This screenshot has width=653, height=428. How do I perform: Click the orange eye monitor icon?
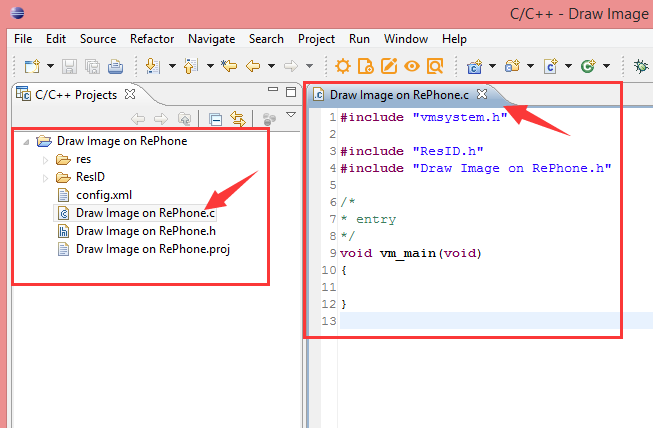[412, 66]
